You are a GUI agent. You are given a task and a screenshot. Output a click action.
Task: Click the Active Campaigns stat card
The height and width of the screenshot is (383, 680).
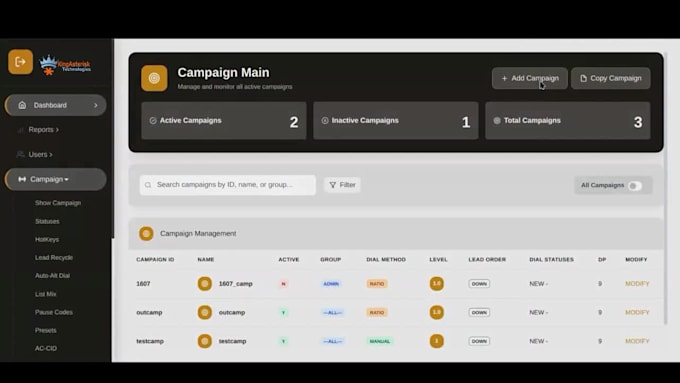(x=224, y=121)
